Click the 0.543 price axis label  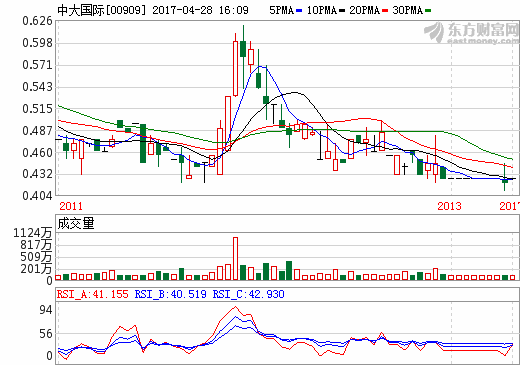(x=38, y=87)
